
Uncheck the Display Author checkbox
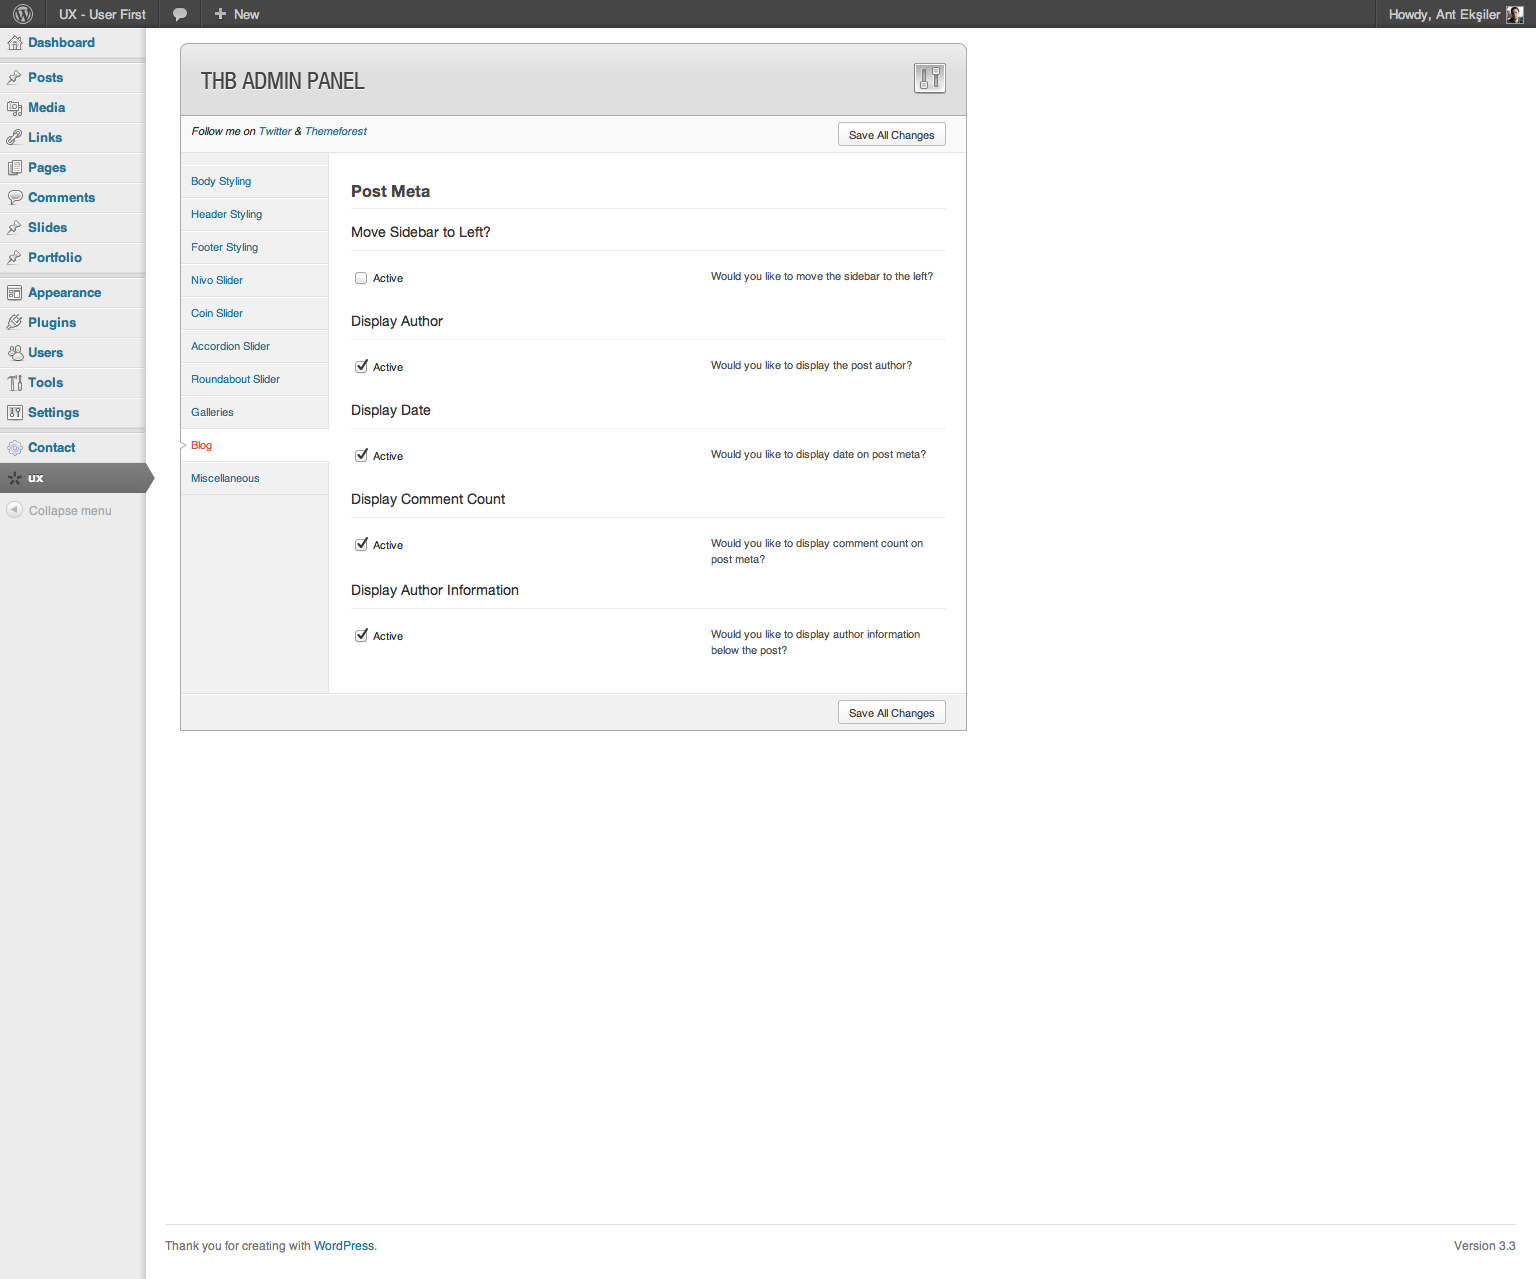361,367
